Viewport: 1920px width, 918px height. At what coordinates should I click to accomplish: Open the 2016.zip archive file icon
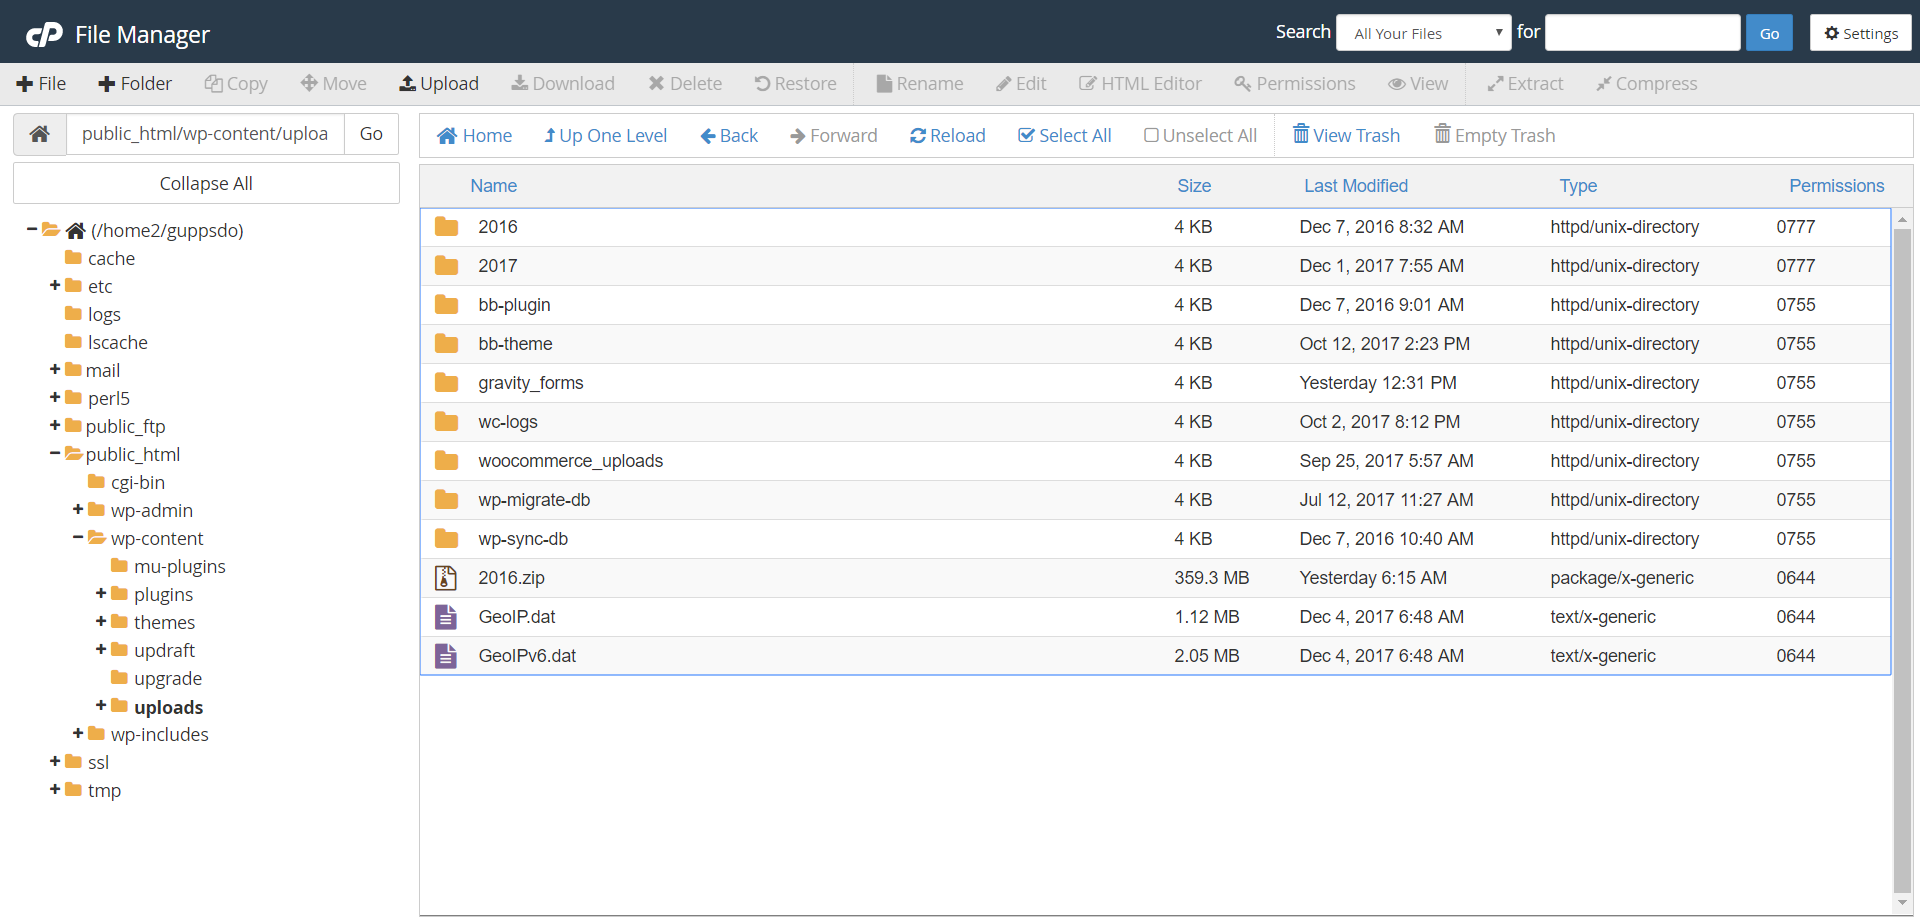pos(446,578)
